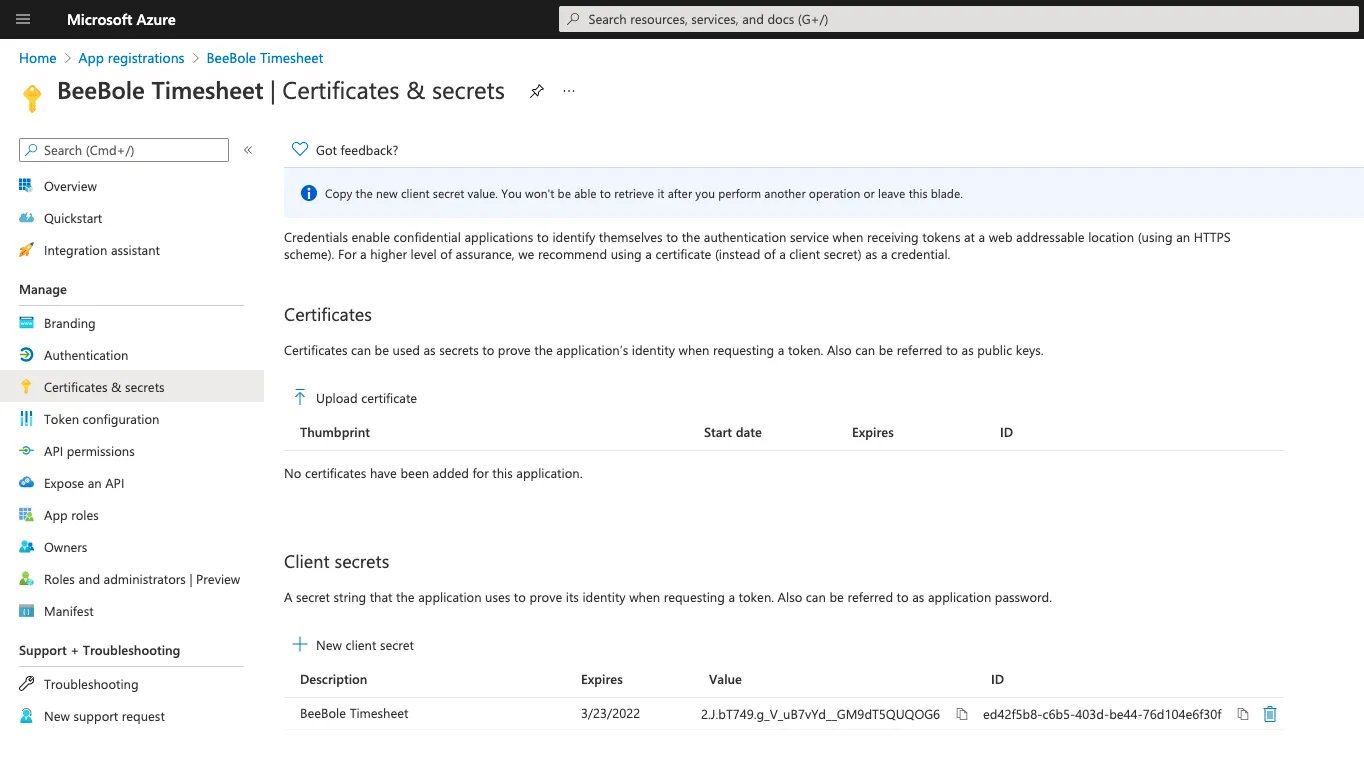The height and width of the screenshot is (769, 1364).
Task: Open API permissions
Action: coord(89,451)
